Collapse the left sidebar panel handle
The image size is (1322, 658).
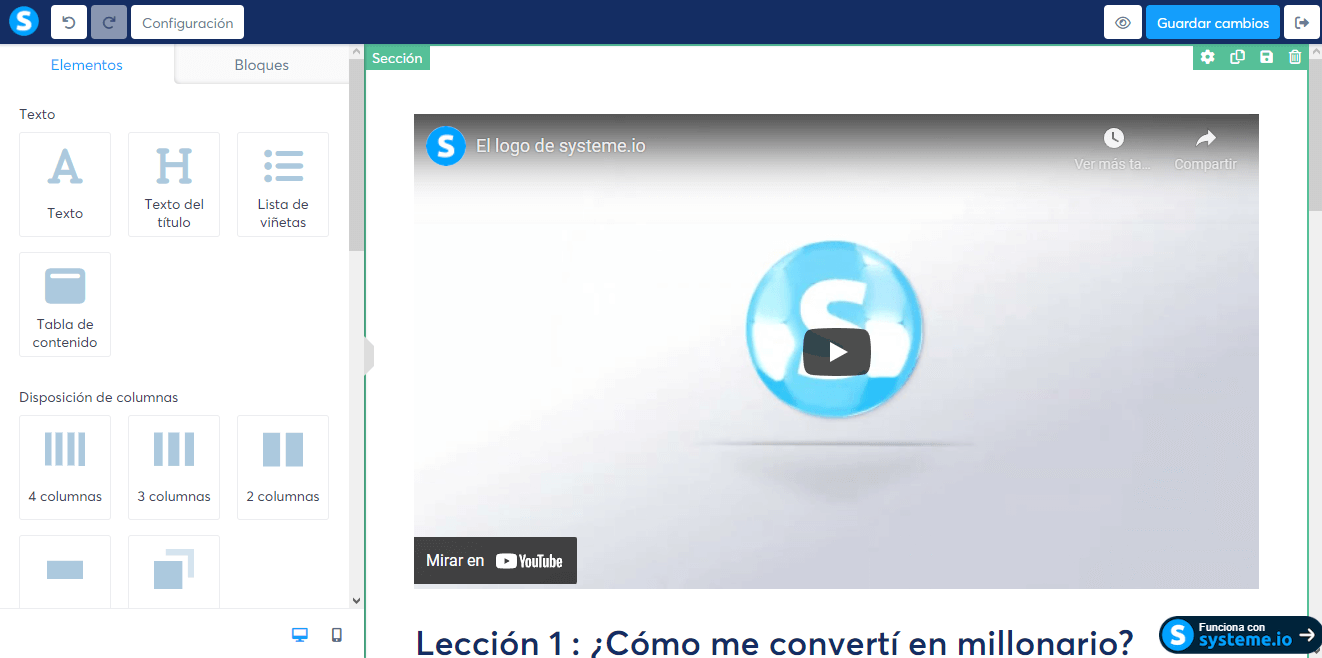click(369, 355)
